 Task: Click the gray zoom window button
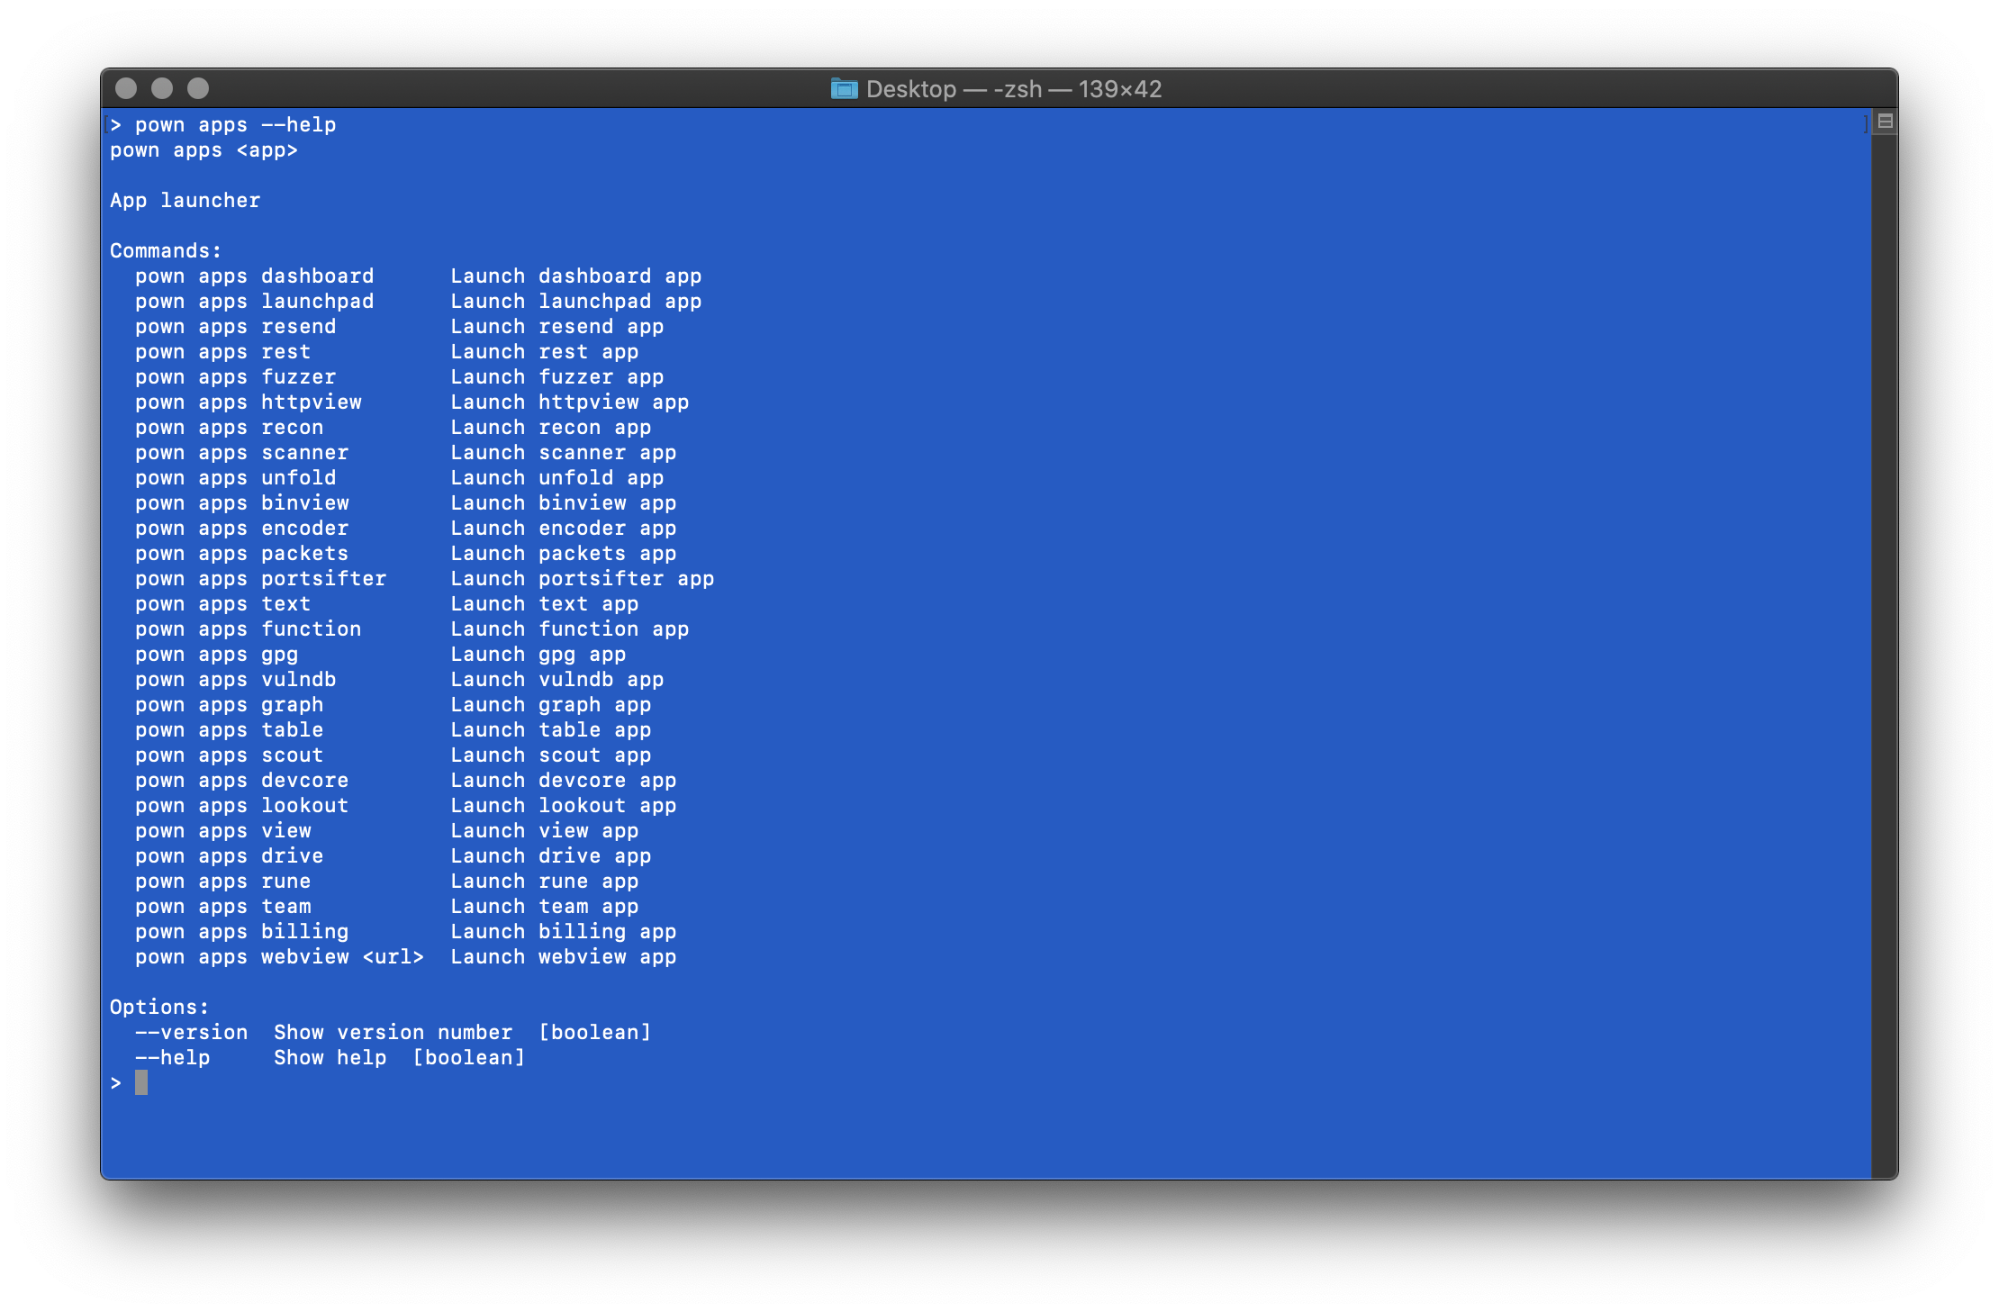coord(198,88)
